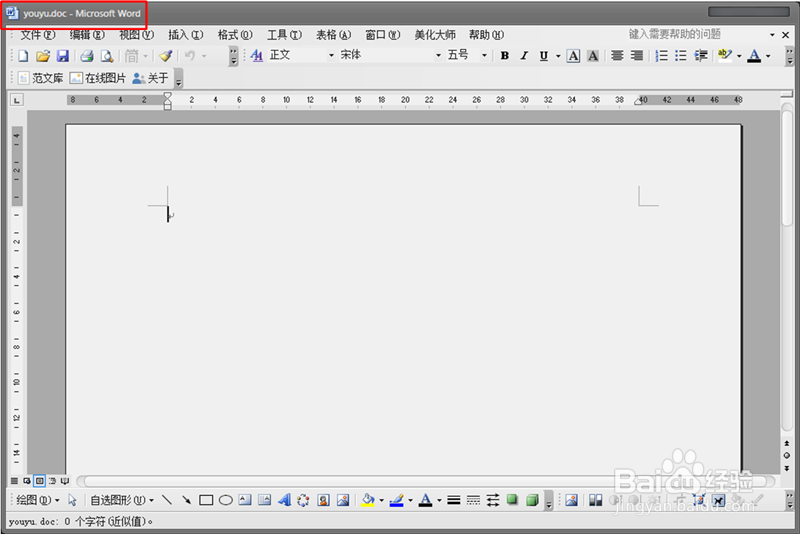Align text to the right

click(x=637, y=56)
